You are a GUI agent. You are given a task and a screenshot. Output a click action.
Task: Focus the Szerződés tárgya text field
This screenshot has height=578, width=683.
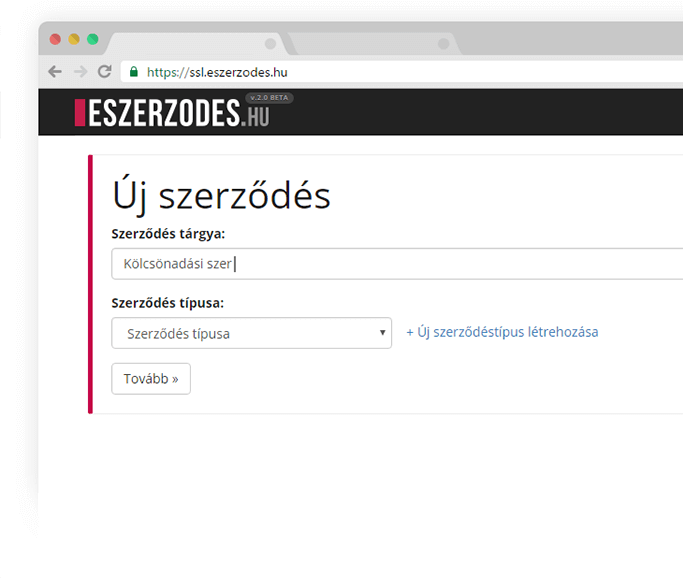pyautogui.click(x=400, y=264)
